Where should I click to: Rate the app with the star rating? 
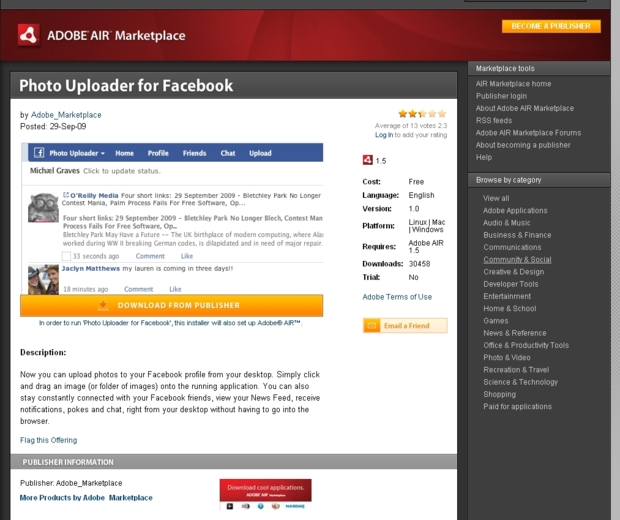[x=422, y=114]
